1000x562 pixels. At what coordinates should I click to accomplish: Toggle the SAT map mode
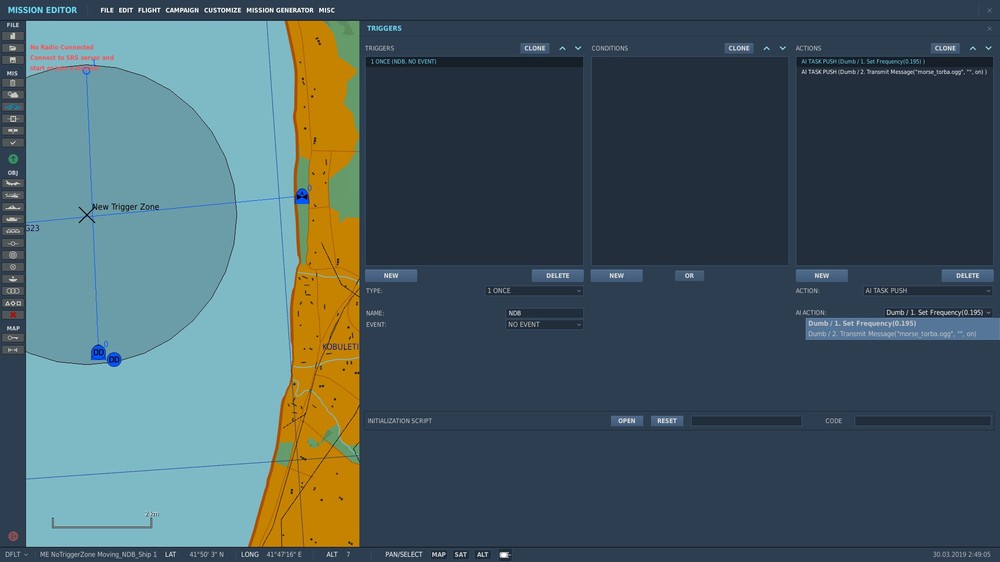(x=460, y=554)
